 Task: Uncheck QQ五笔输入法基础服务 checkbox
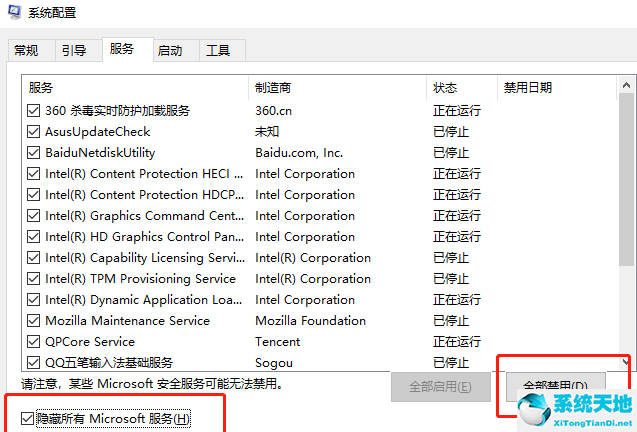point(34,363)
